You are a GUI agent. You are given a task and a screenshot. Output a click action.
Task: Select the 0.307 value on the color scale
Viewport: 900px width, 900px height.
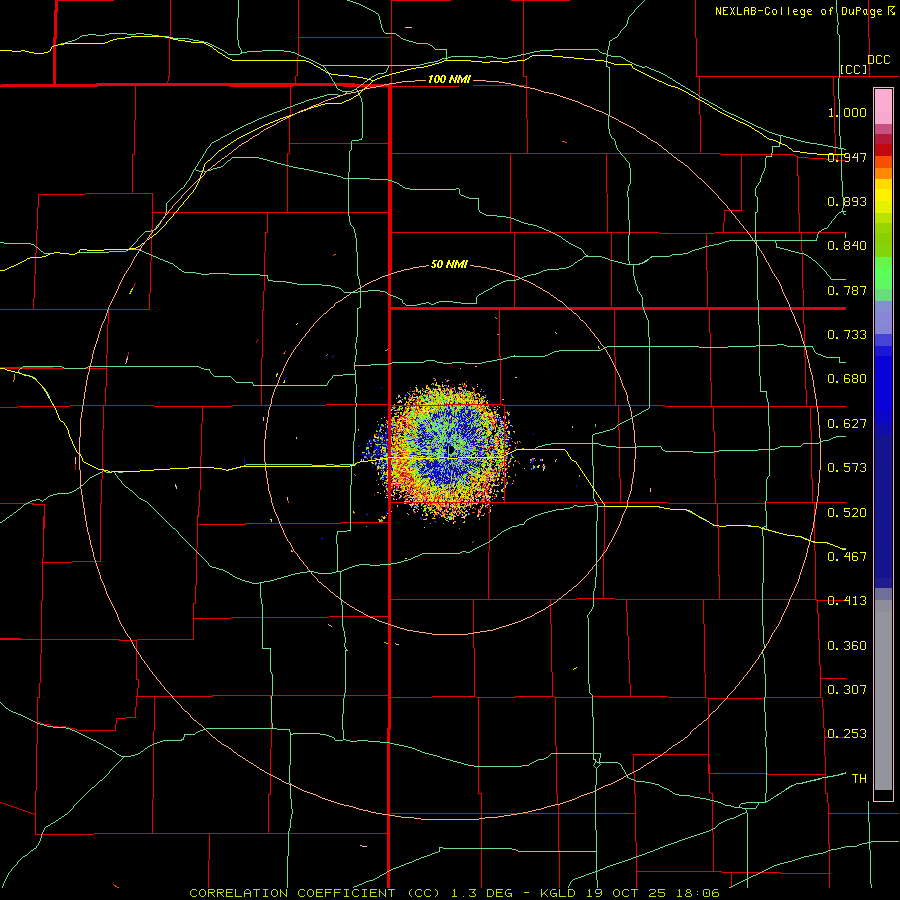coord(847,690)
